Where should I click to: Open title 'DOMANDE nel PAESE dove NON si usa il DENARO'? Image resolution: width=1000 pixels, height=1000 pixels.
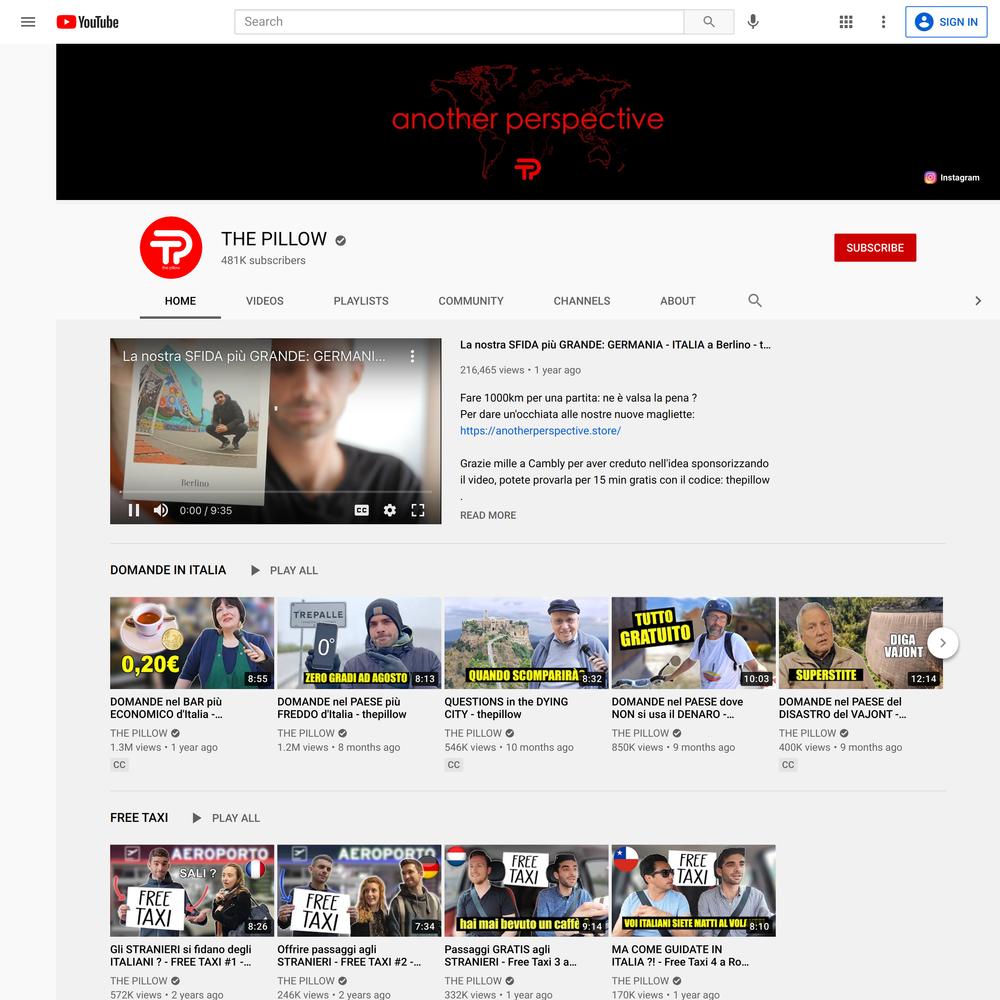pos(677,708)
